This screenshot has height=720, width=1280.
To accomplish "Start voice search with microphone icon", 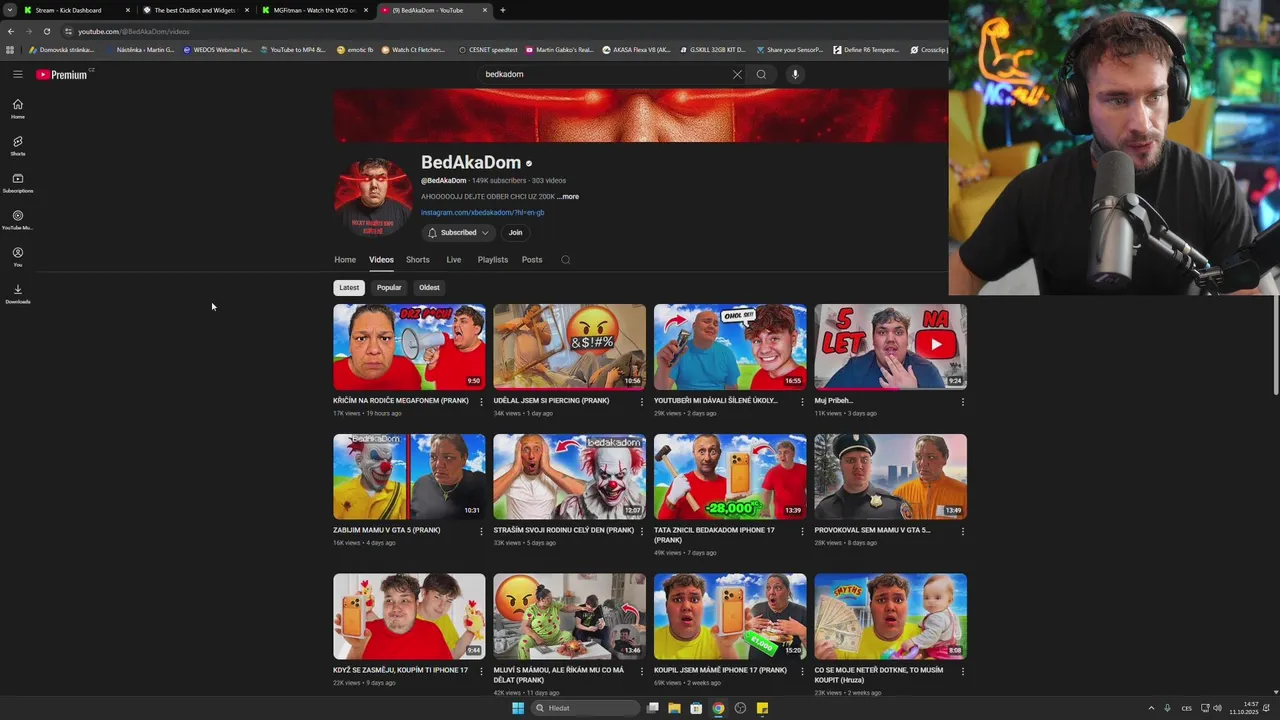I will click(795, 74).
